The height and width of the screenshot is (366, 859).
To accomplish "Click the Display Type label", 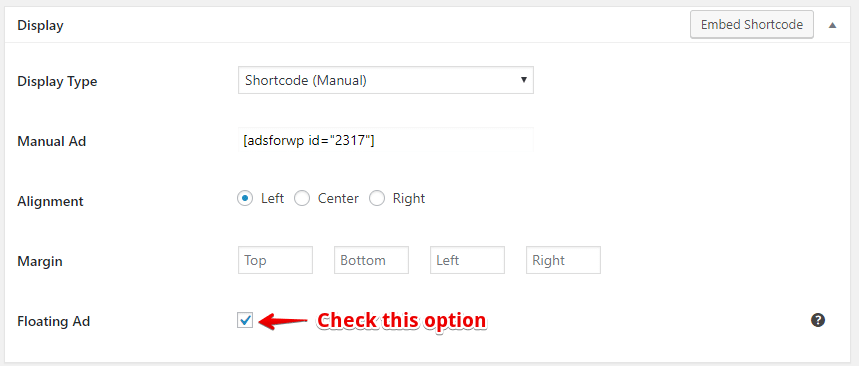I will click(x=58, y=82).
